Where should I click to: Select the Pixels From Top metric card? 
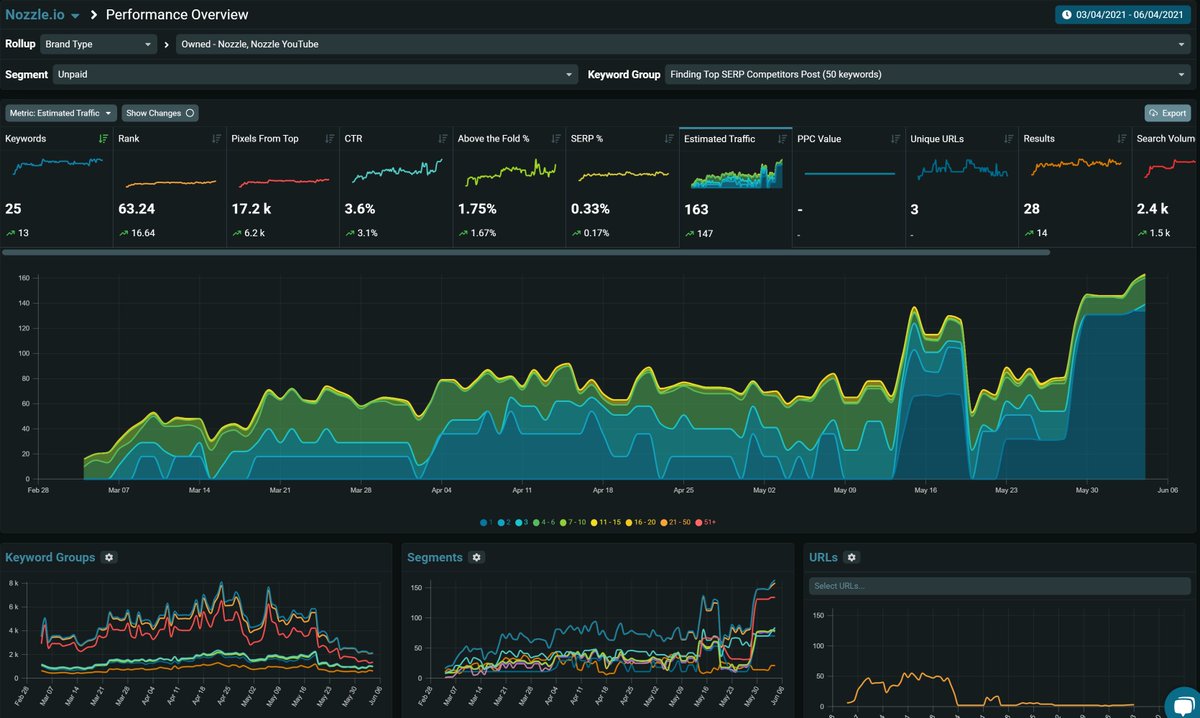pyautogui.click(x=282, y=186)
